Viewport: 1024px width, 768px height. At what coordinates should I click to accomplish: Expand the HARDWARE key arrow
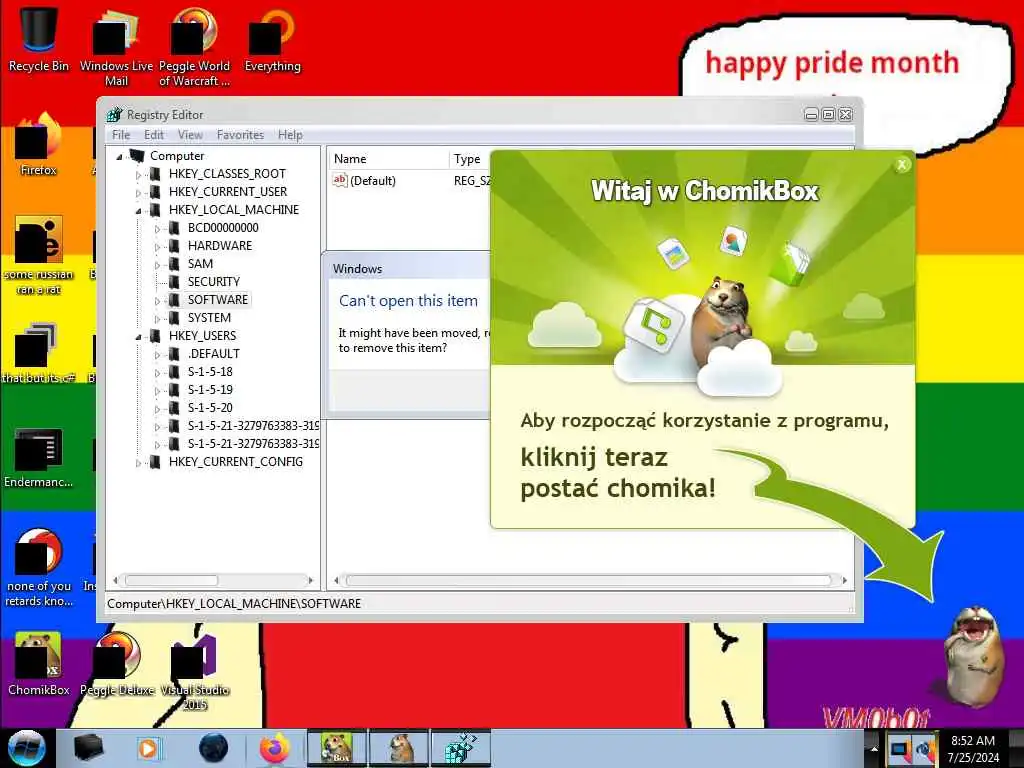pos(157,247)
